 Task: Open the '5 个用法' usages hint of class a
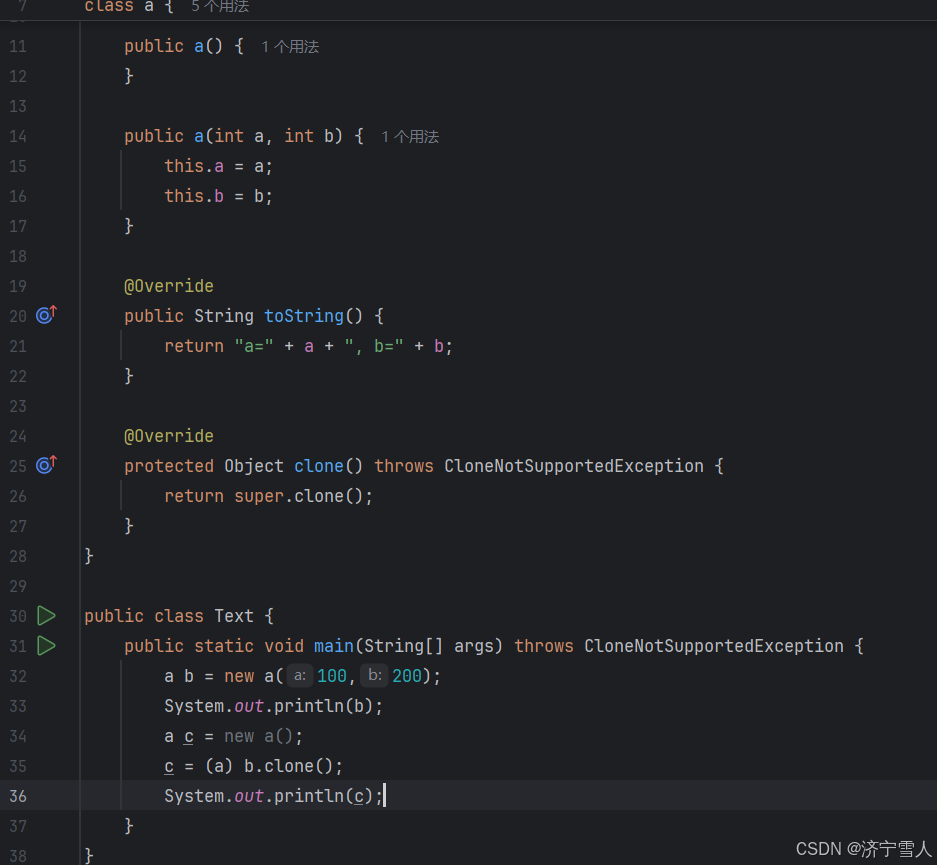(220, 7)
